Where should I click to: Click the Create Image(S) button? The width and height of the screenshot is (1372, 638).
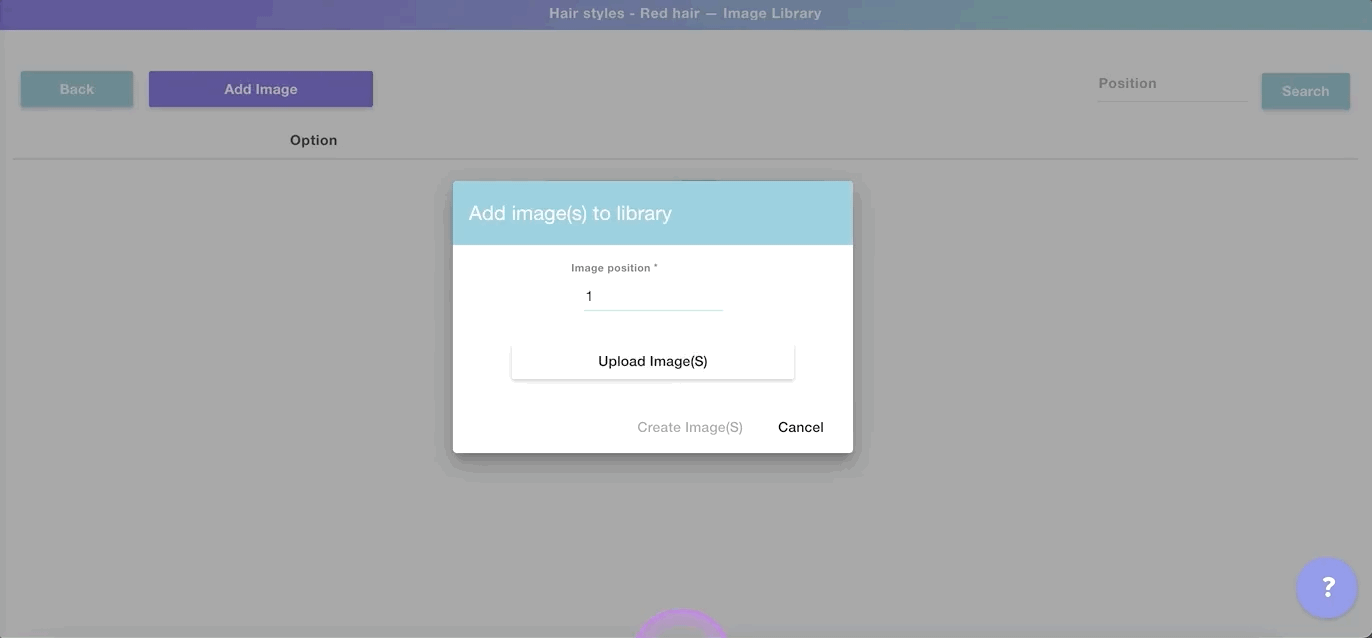689,427
